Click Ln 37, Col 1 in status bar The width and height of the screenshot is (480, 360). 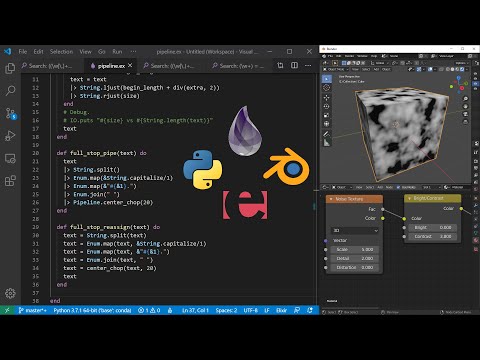point(195,310)
